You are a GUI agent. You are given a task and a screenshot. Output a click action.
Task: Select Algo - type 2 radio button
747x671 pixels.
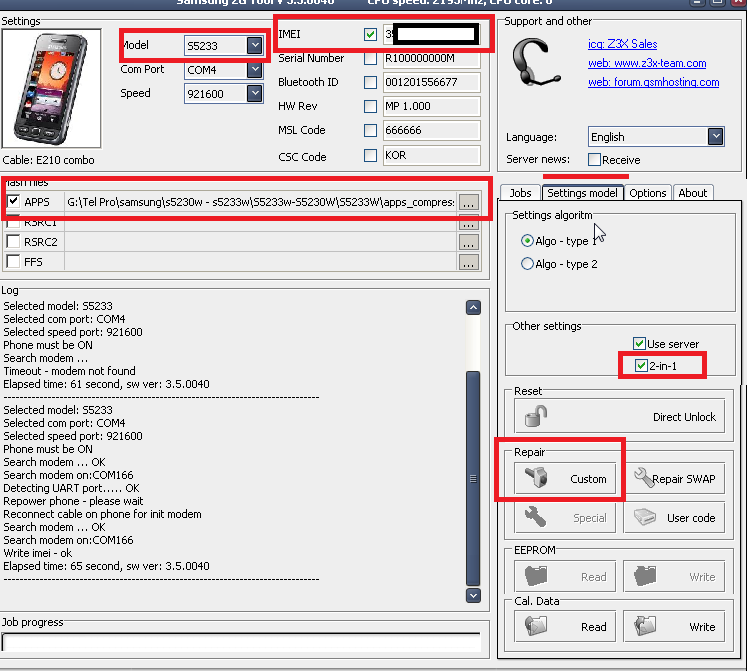click(x=527, y=264)
